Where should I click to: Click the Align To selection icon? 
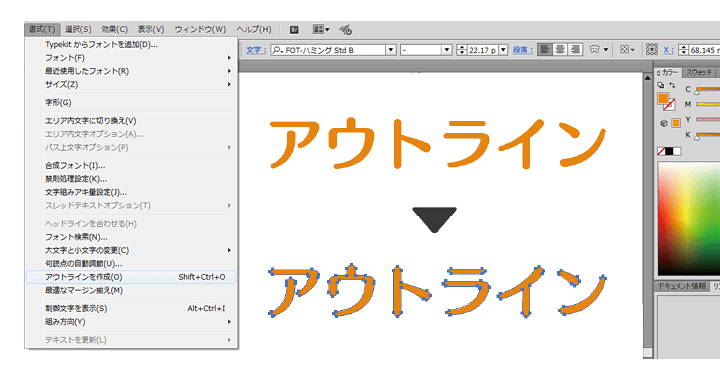click(x=626, y=50)
